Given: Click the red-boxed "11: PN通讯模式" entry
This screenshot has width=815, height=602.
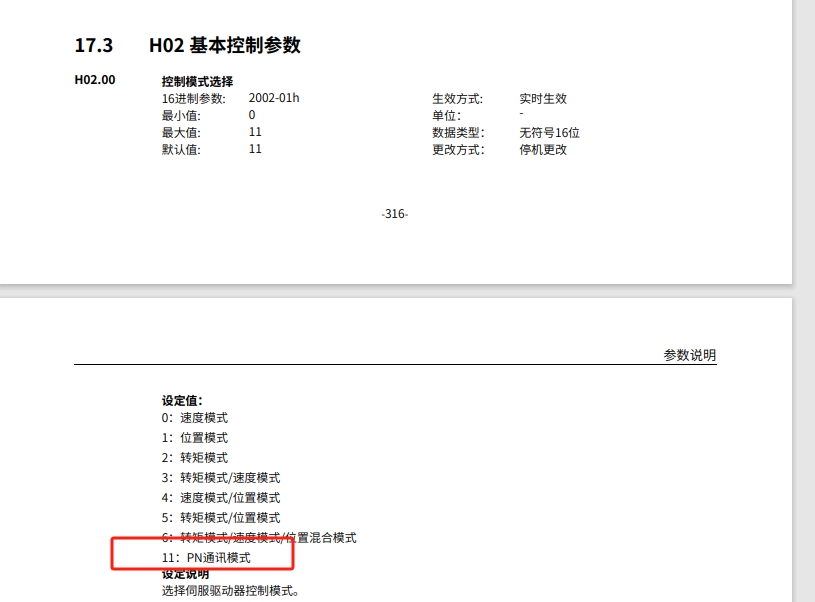Looking at the screenshot, I should point(206,557).
